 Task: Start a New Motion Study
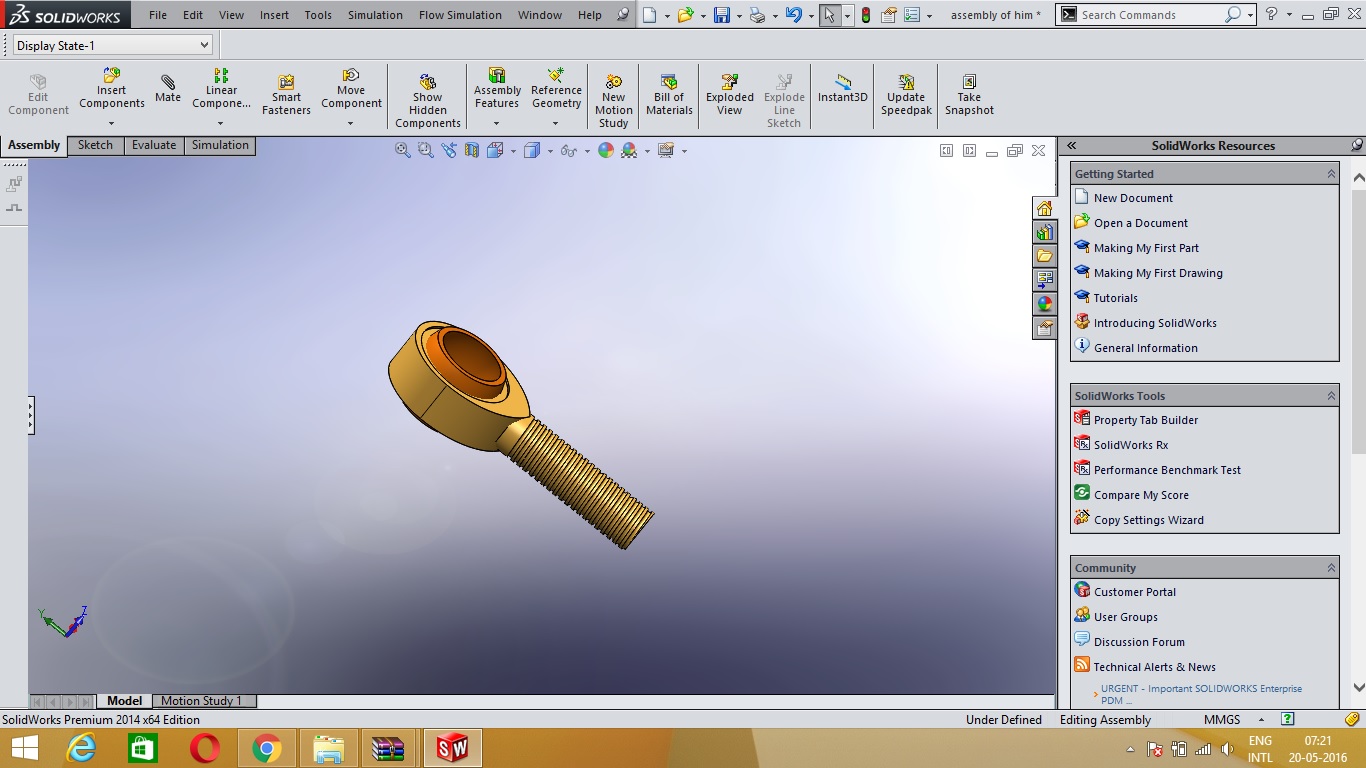[613, 100]
